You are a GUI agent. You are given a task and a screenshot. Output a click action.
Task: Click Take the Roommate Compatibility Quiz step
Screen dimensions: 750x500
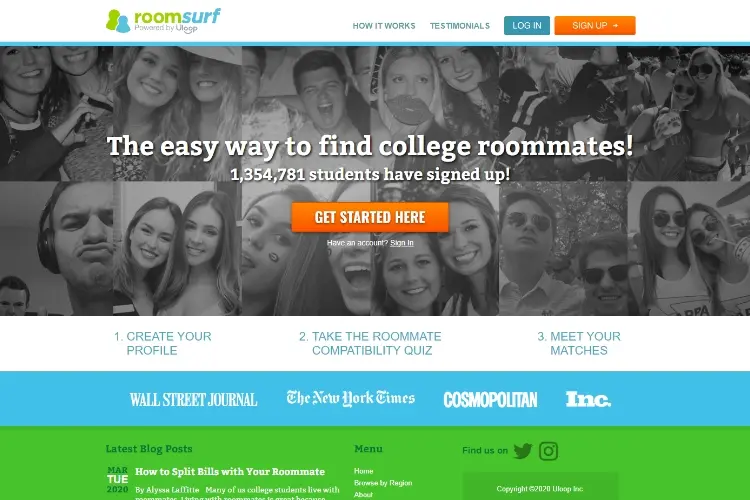coord(370,344)
